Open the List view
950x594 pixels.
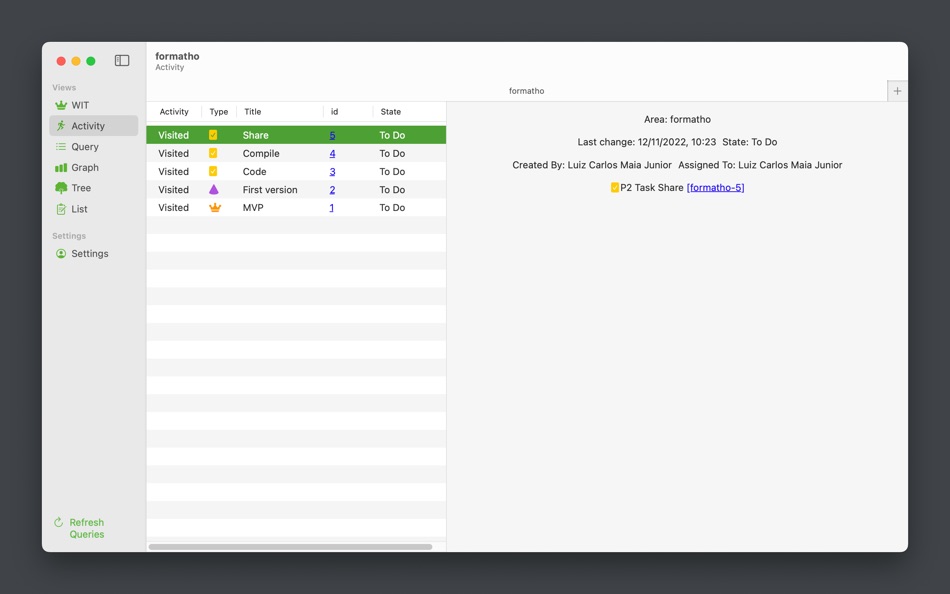pos(93,209)
